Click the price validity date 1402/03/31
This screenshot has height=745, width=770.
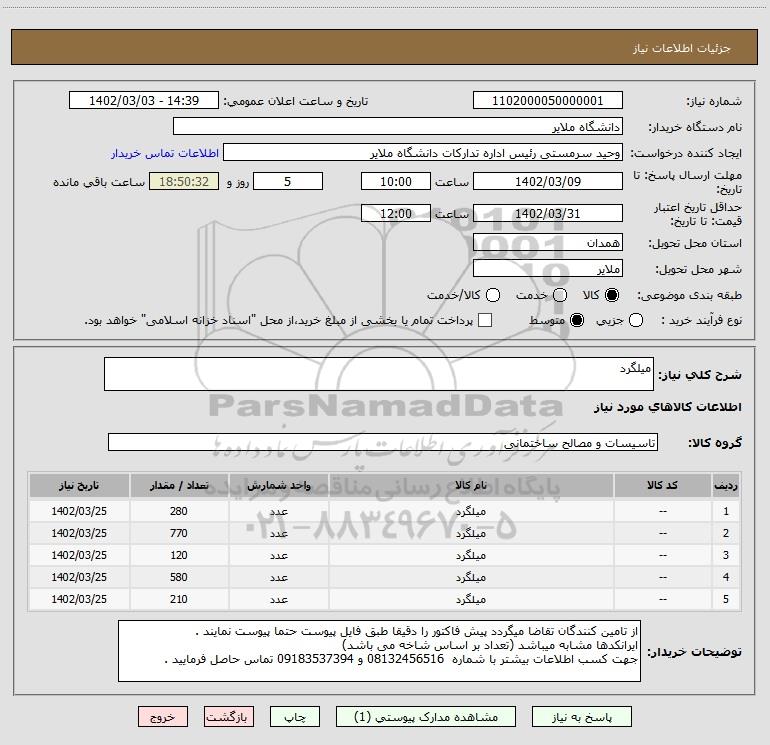coord(548,214)
